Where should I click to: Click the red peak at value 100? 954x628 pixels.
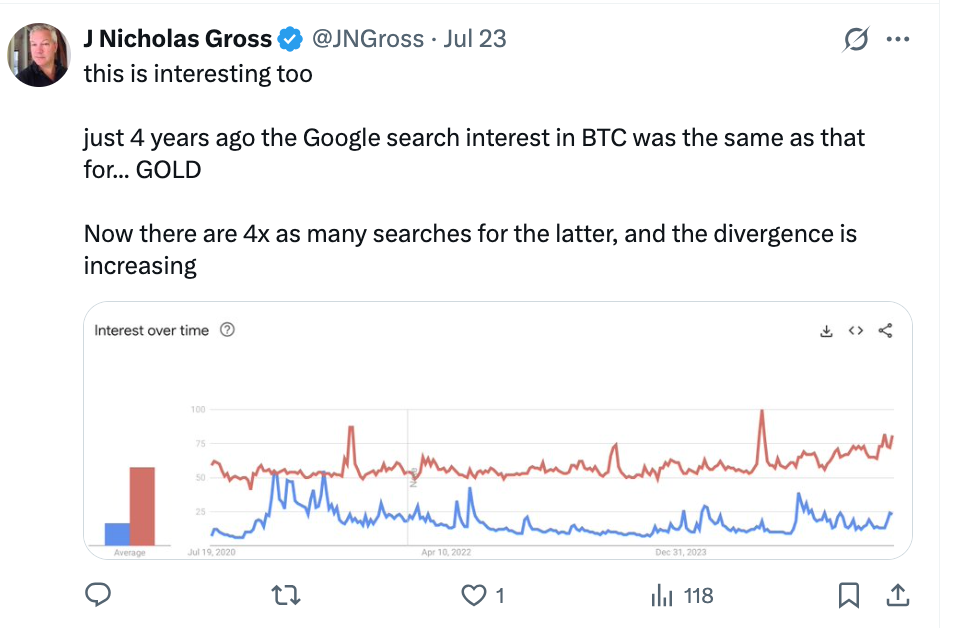(762, 412)
